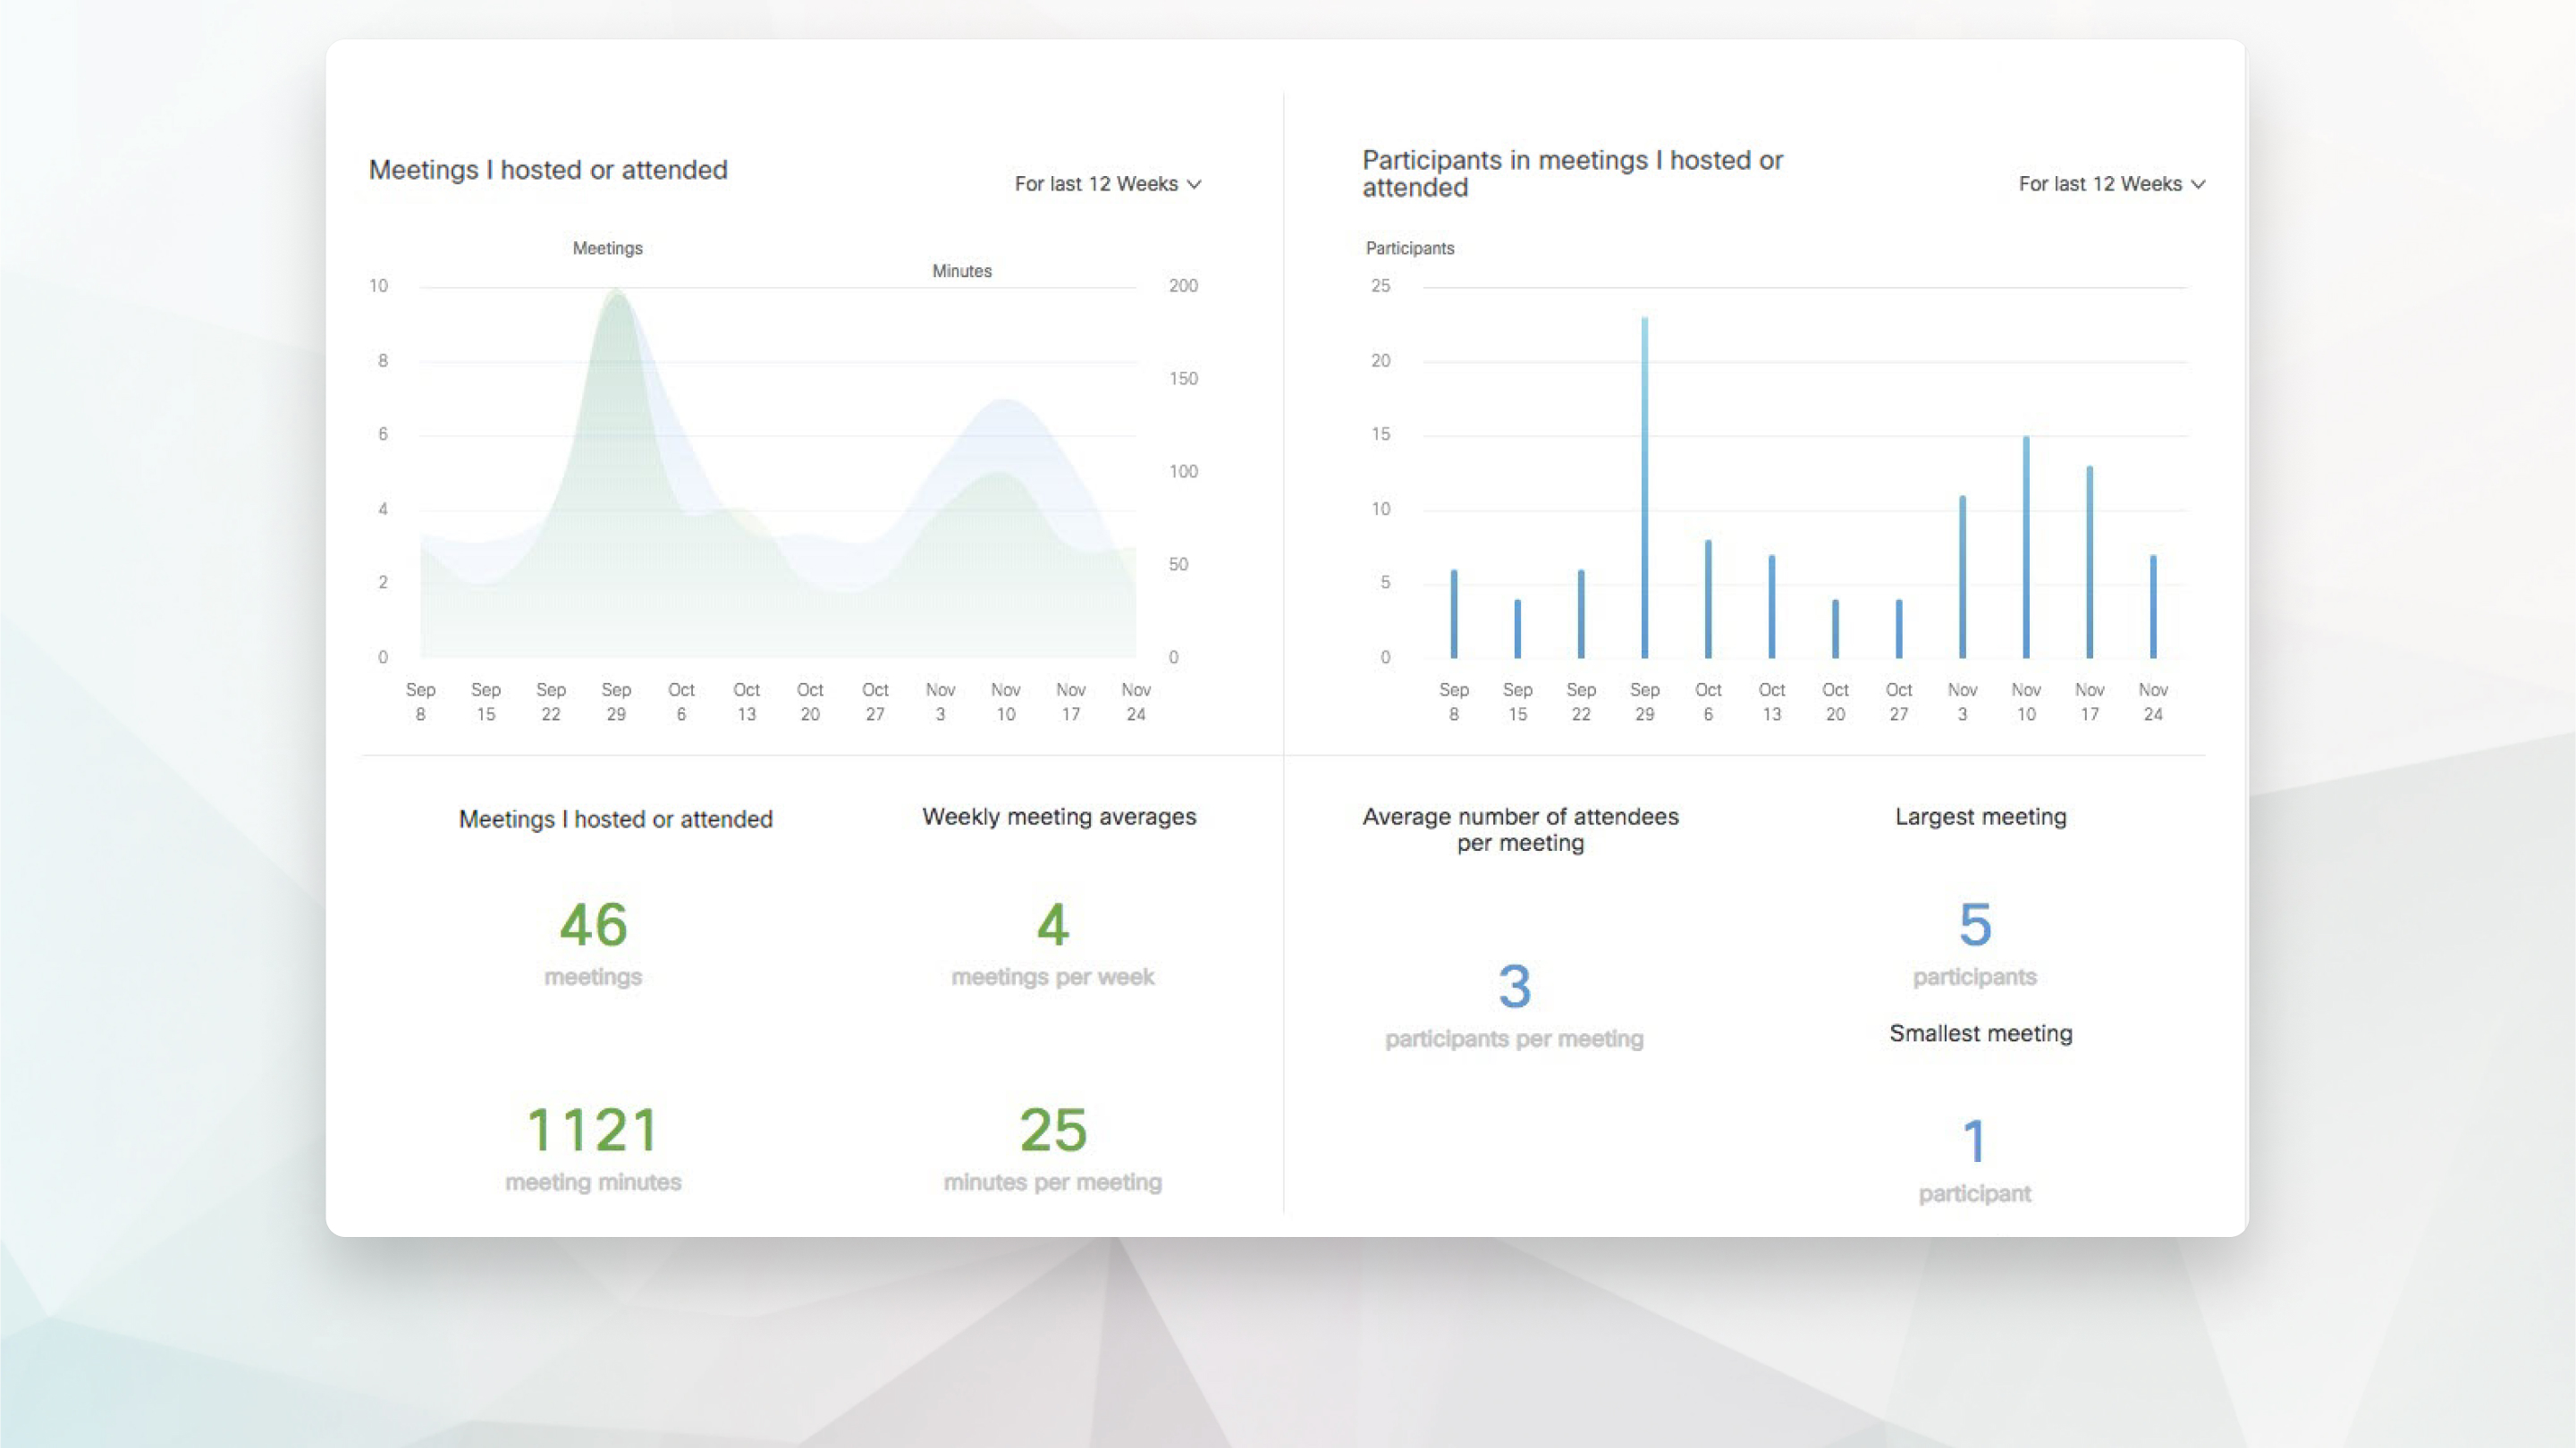Click the '1121' meeting minutes value

(x=593, y=1130)
